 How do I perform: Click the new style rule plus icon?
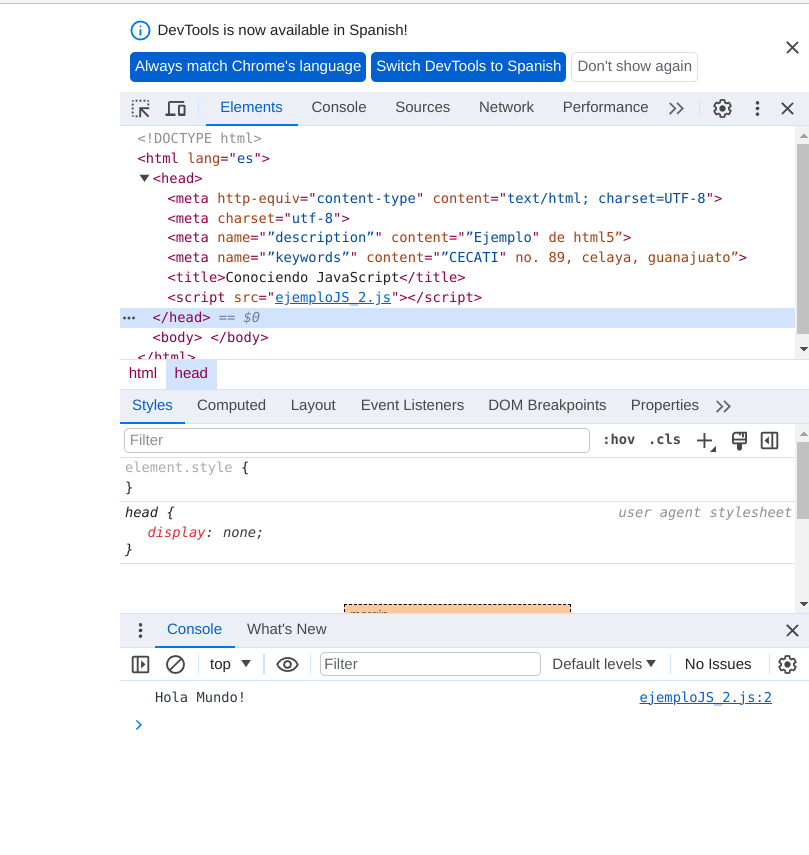point(705,440)
